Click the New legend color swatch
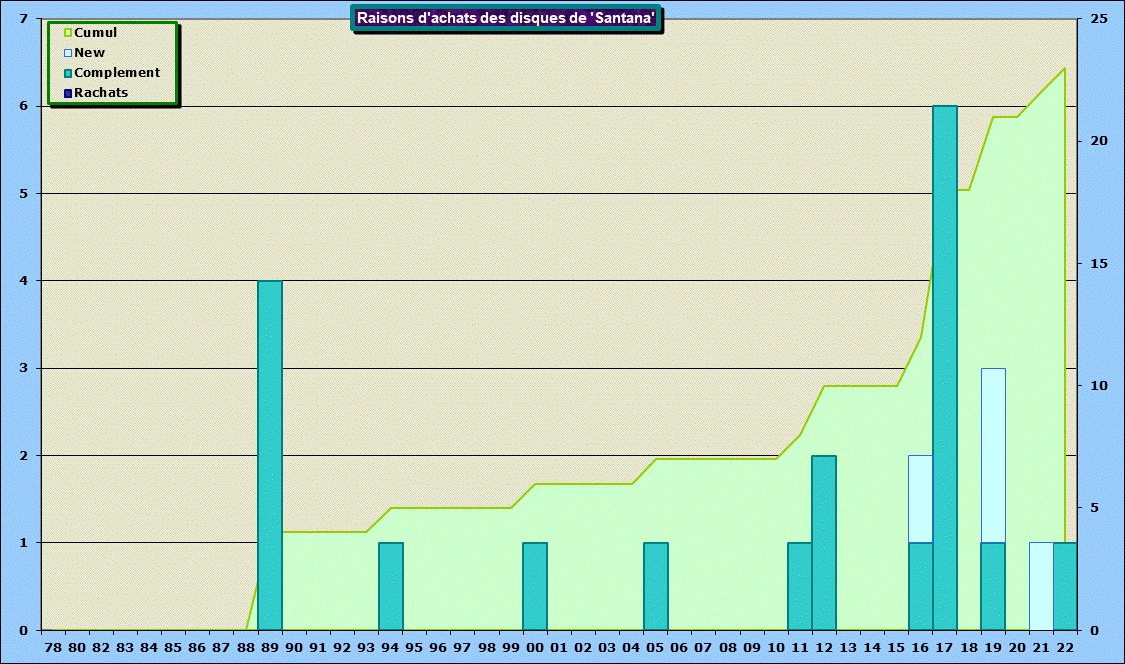The image size is (1125, 664). coord(68,53)
